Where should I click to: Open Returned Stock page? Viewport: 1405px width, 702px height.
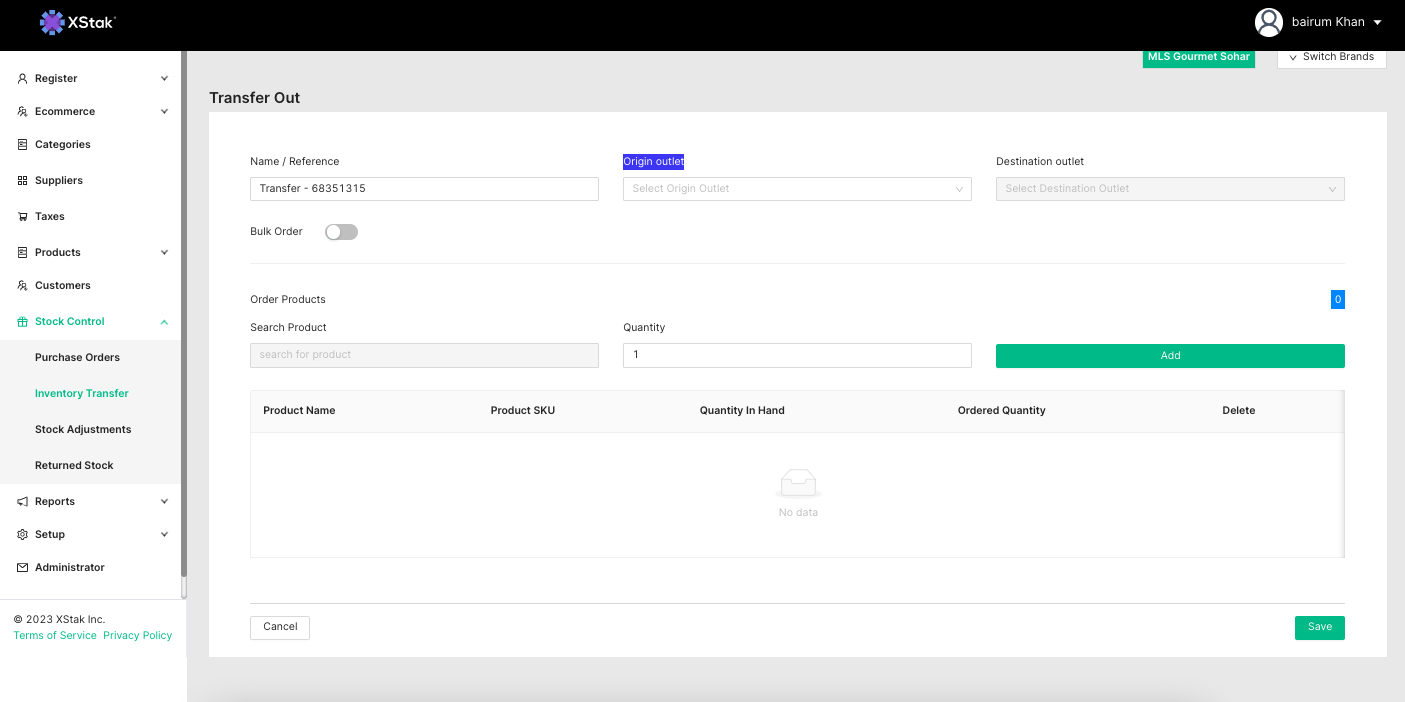click(x=74, y=466)
